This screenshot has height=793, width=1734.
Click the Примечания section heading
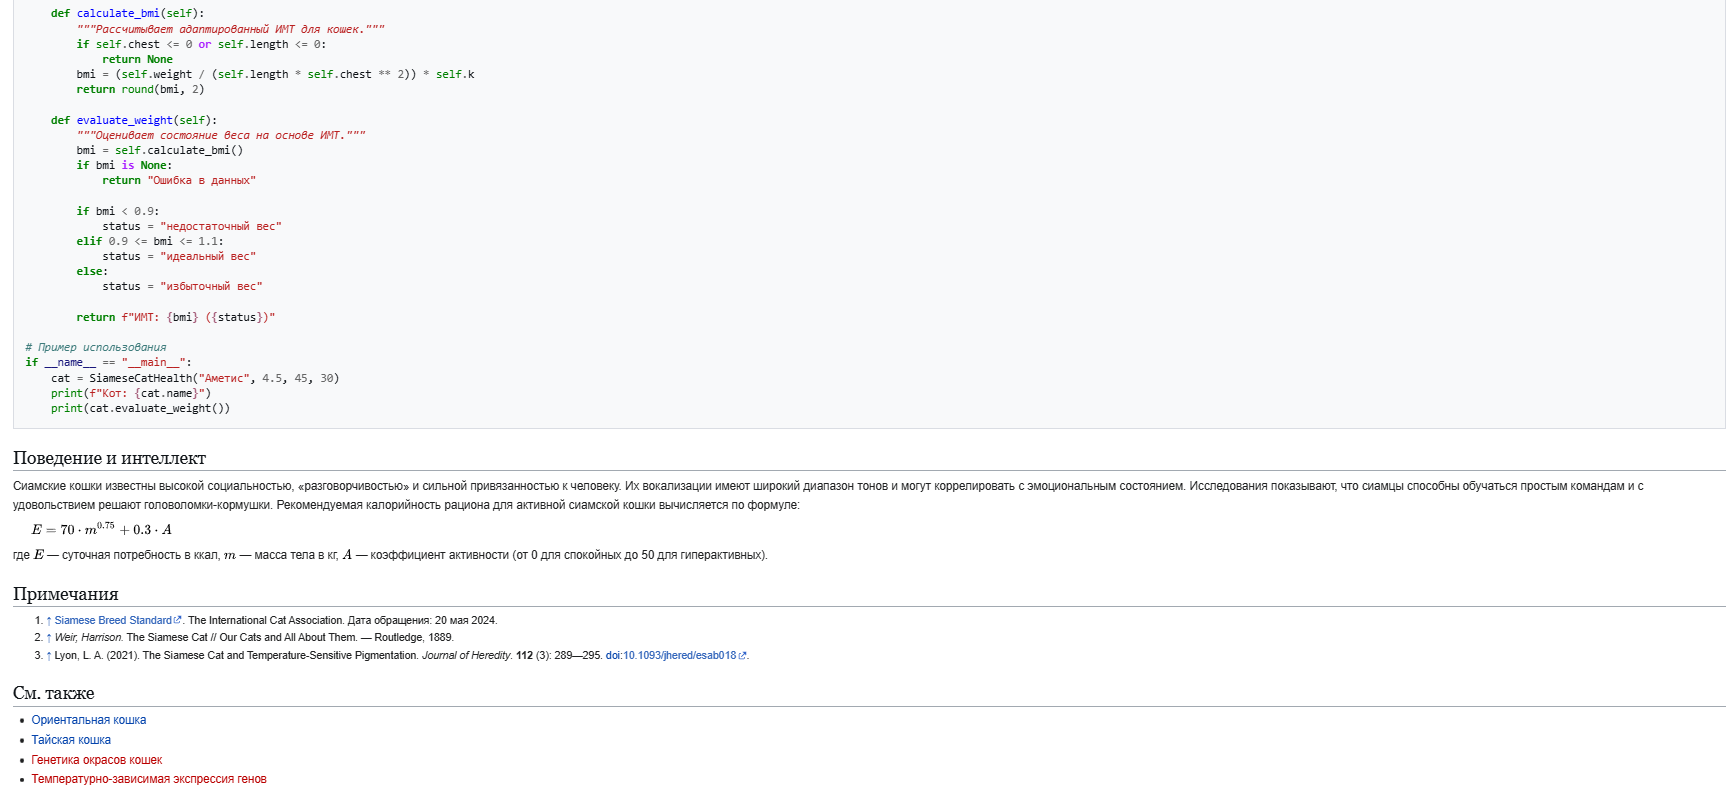coord(65,594)
